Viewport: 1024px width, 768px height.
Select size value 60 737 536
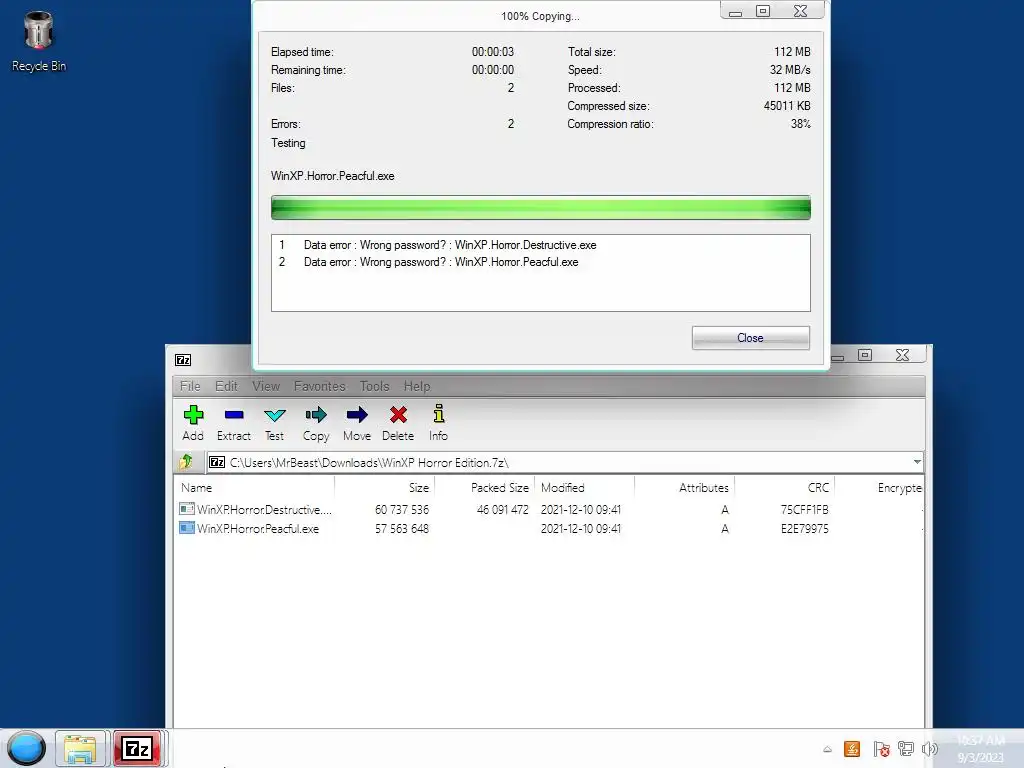point(402,509)
